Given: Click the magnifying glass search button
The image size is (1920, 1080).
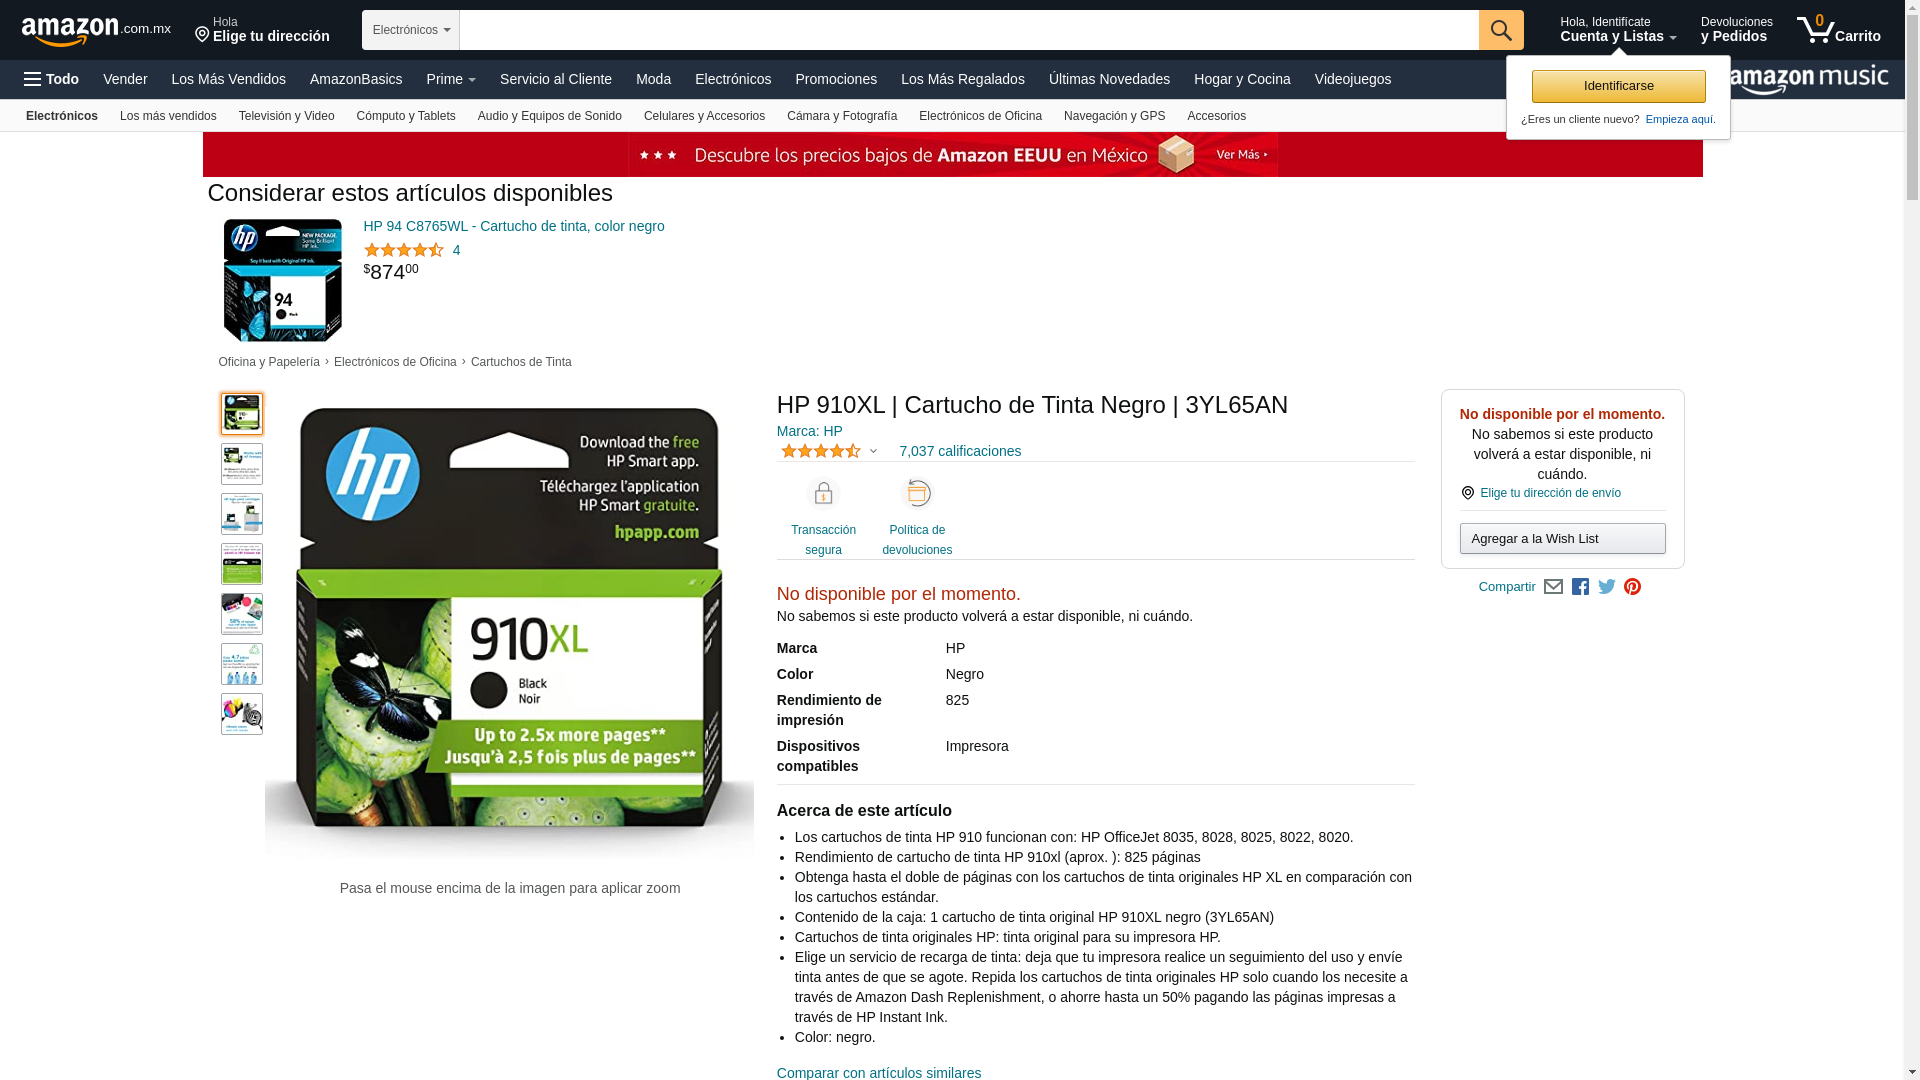Looking at the screenshot, I should pos(1501,30).
